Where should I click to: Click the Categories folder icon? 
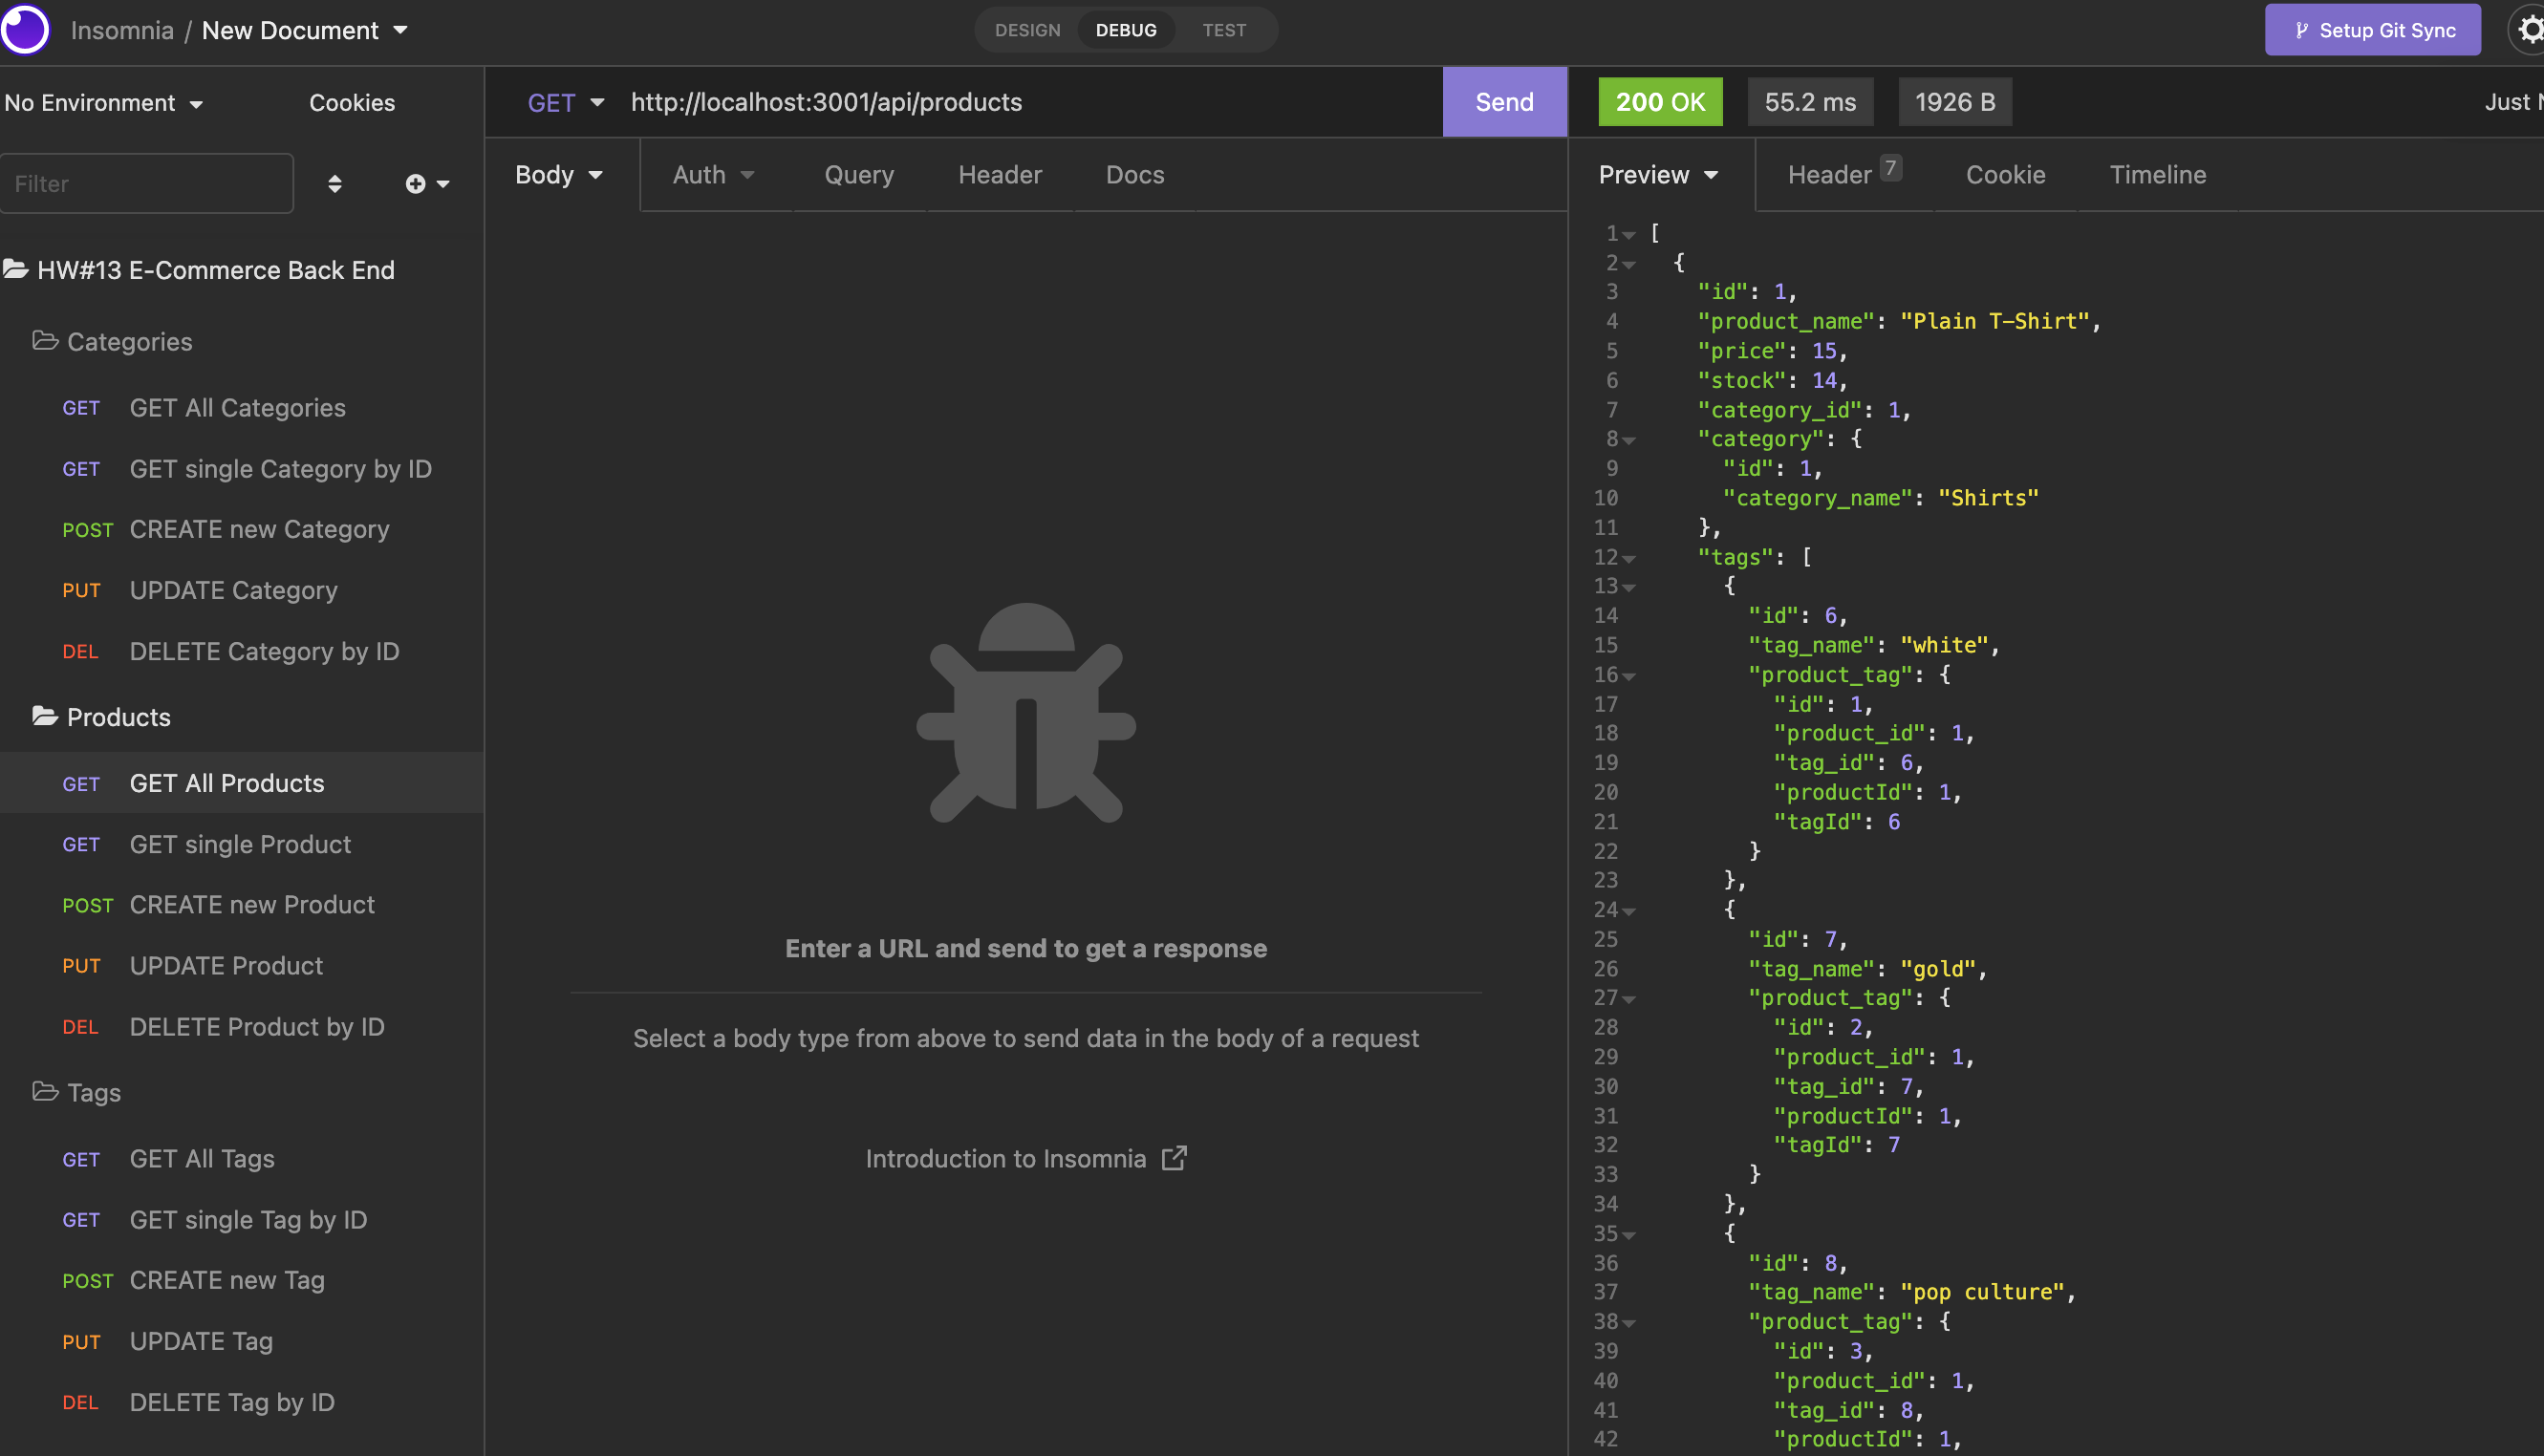[45, 341]
